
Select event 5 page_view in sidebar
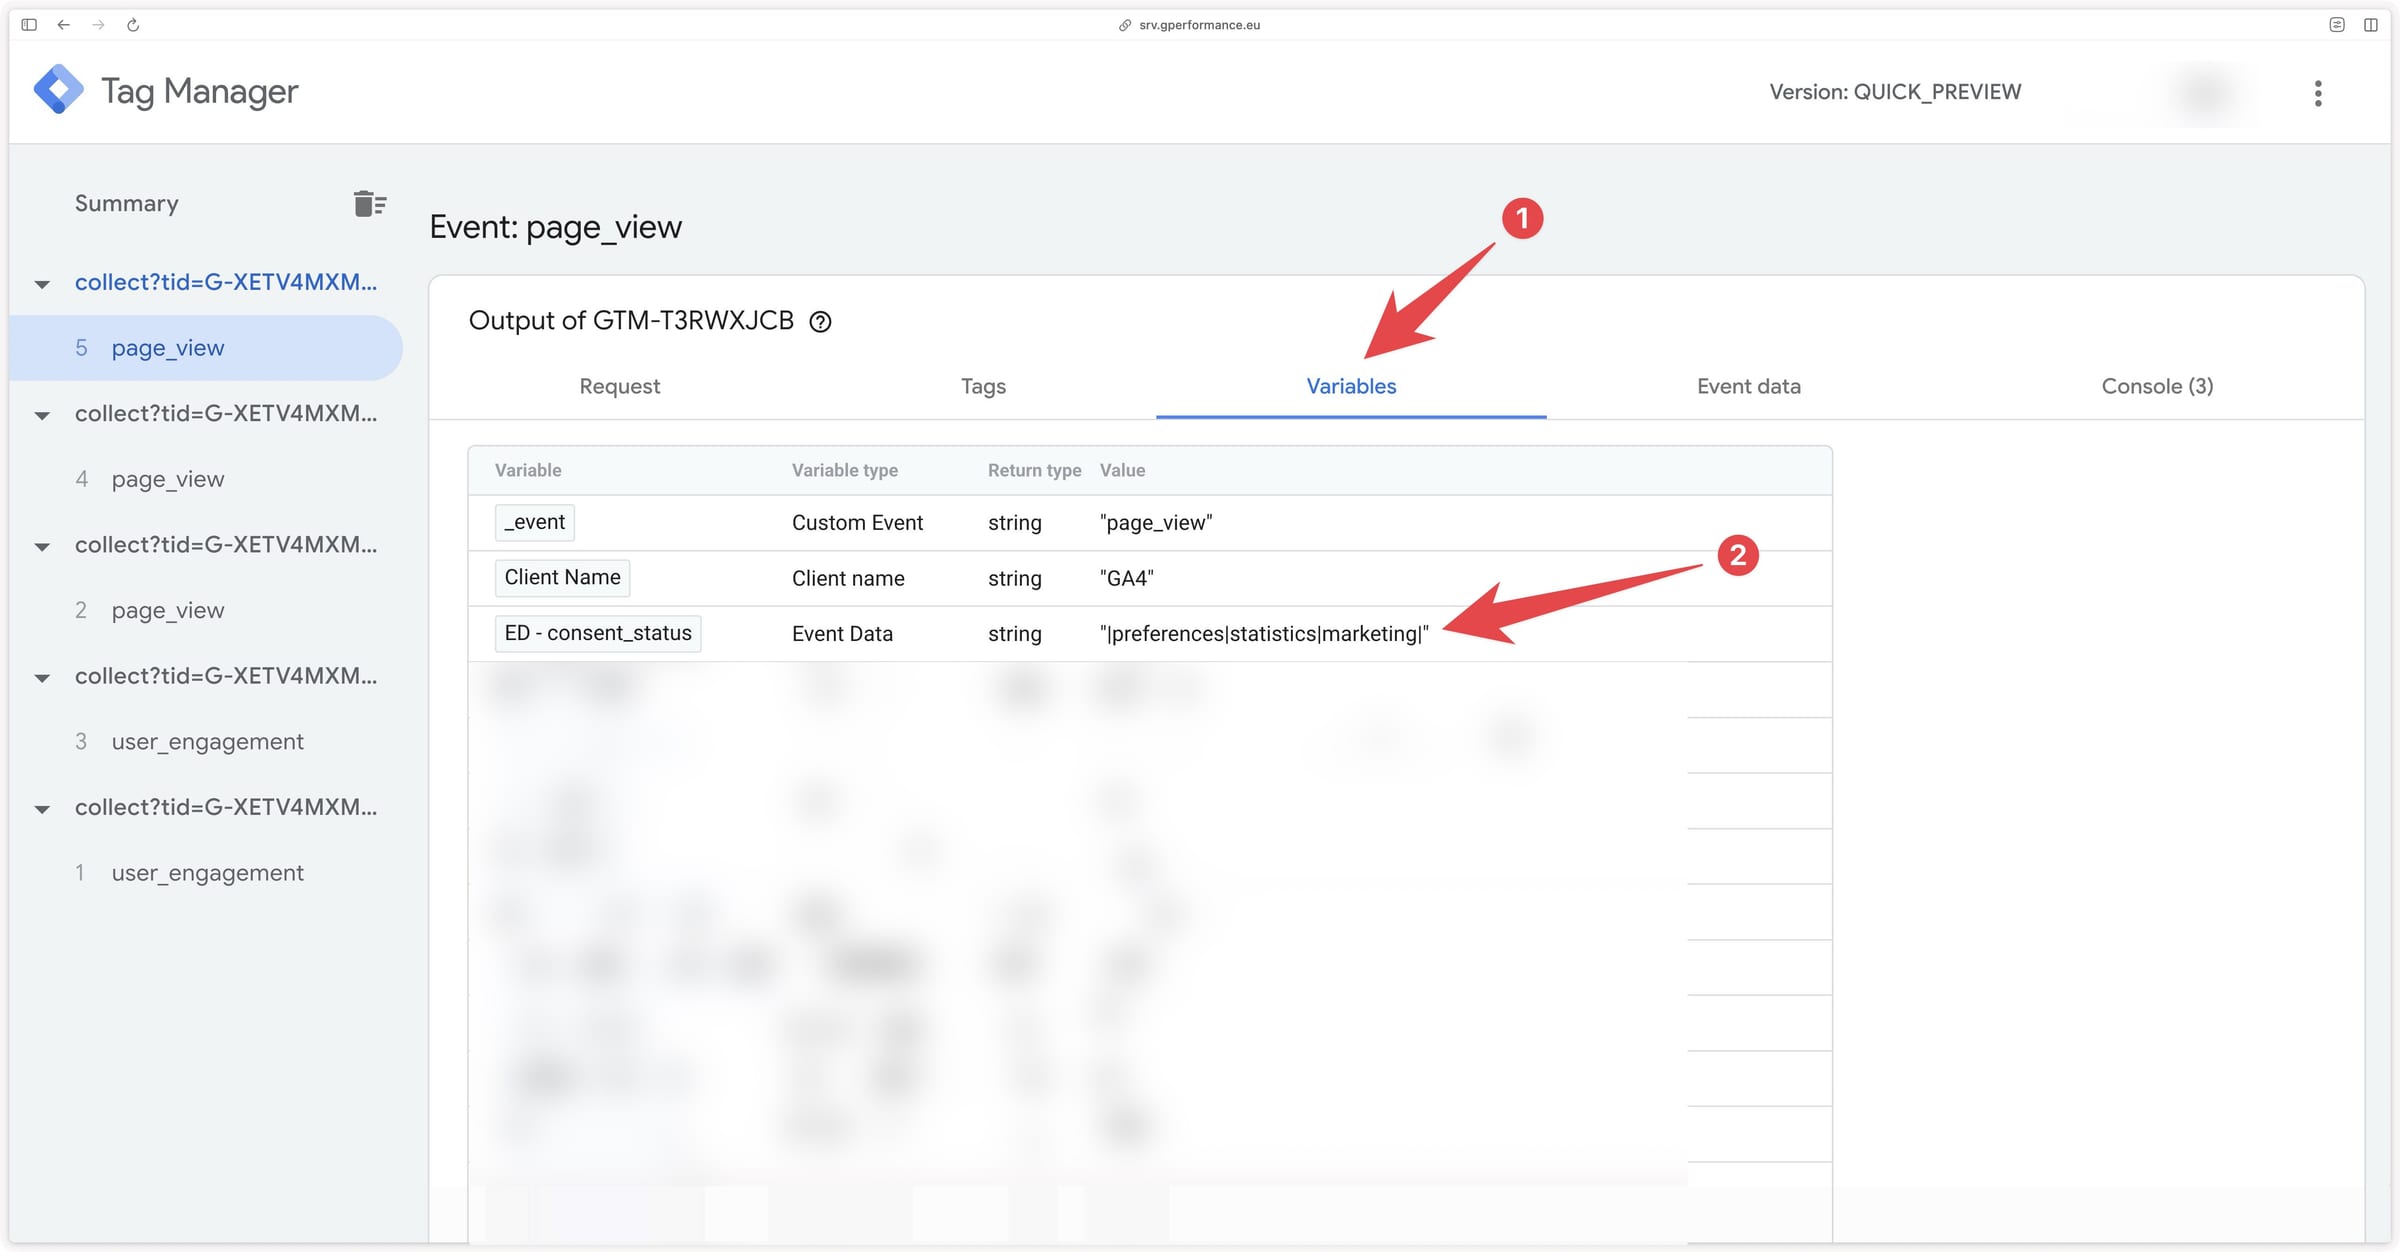(206, 348)
